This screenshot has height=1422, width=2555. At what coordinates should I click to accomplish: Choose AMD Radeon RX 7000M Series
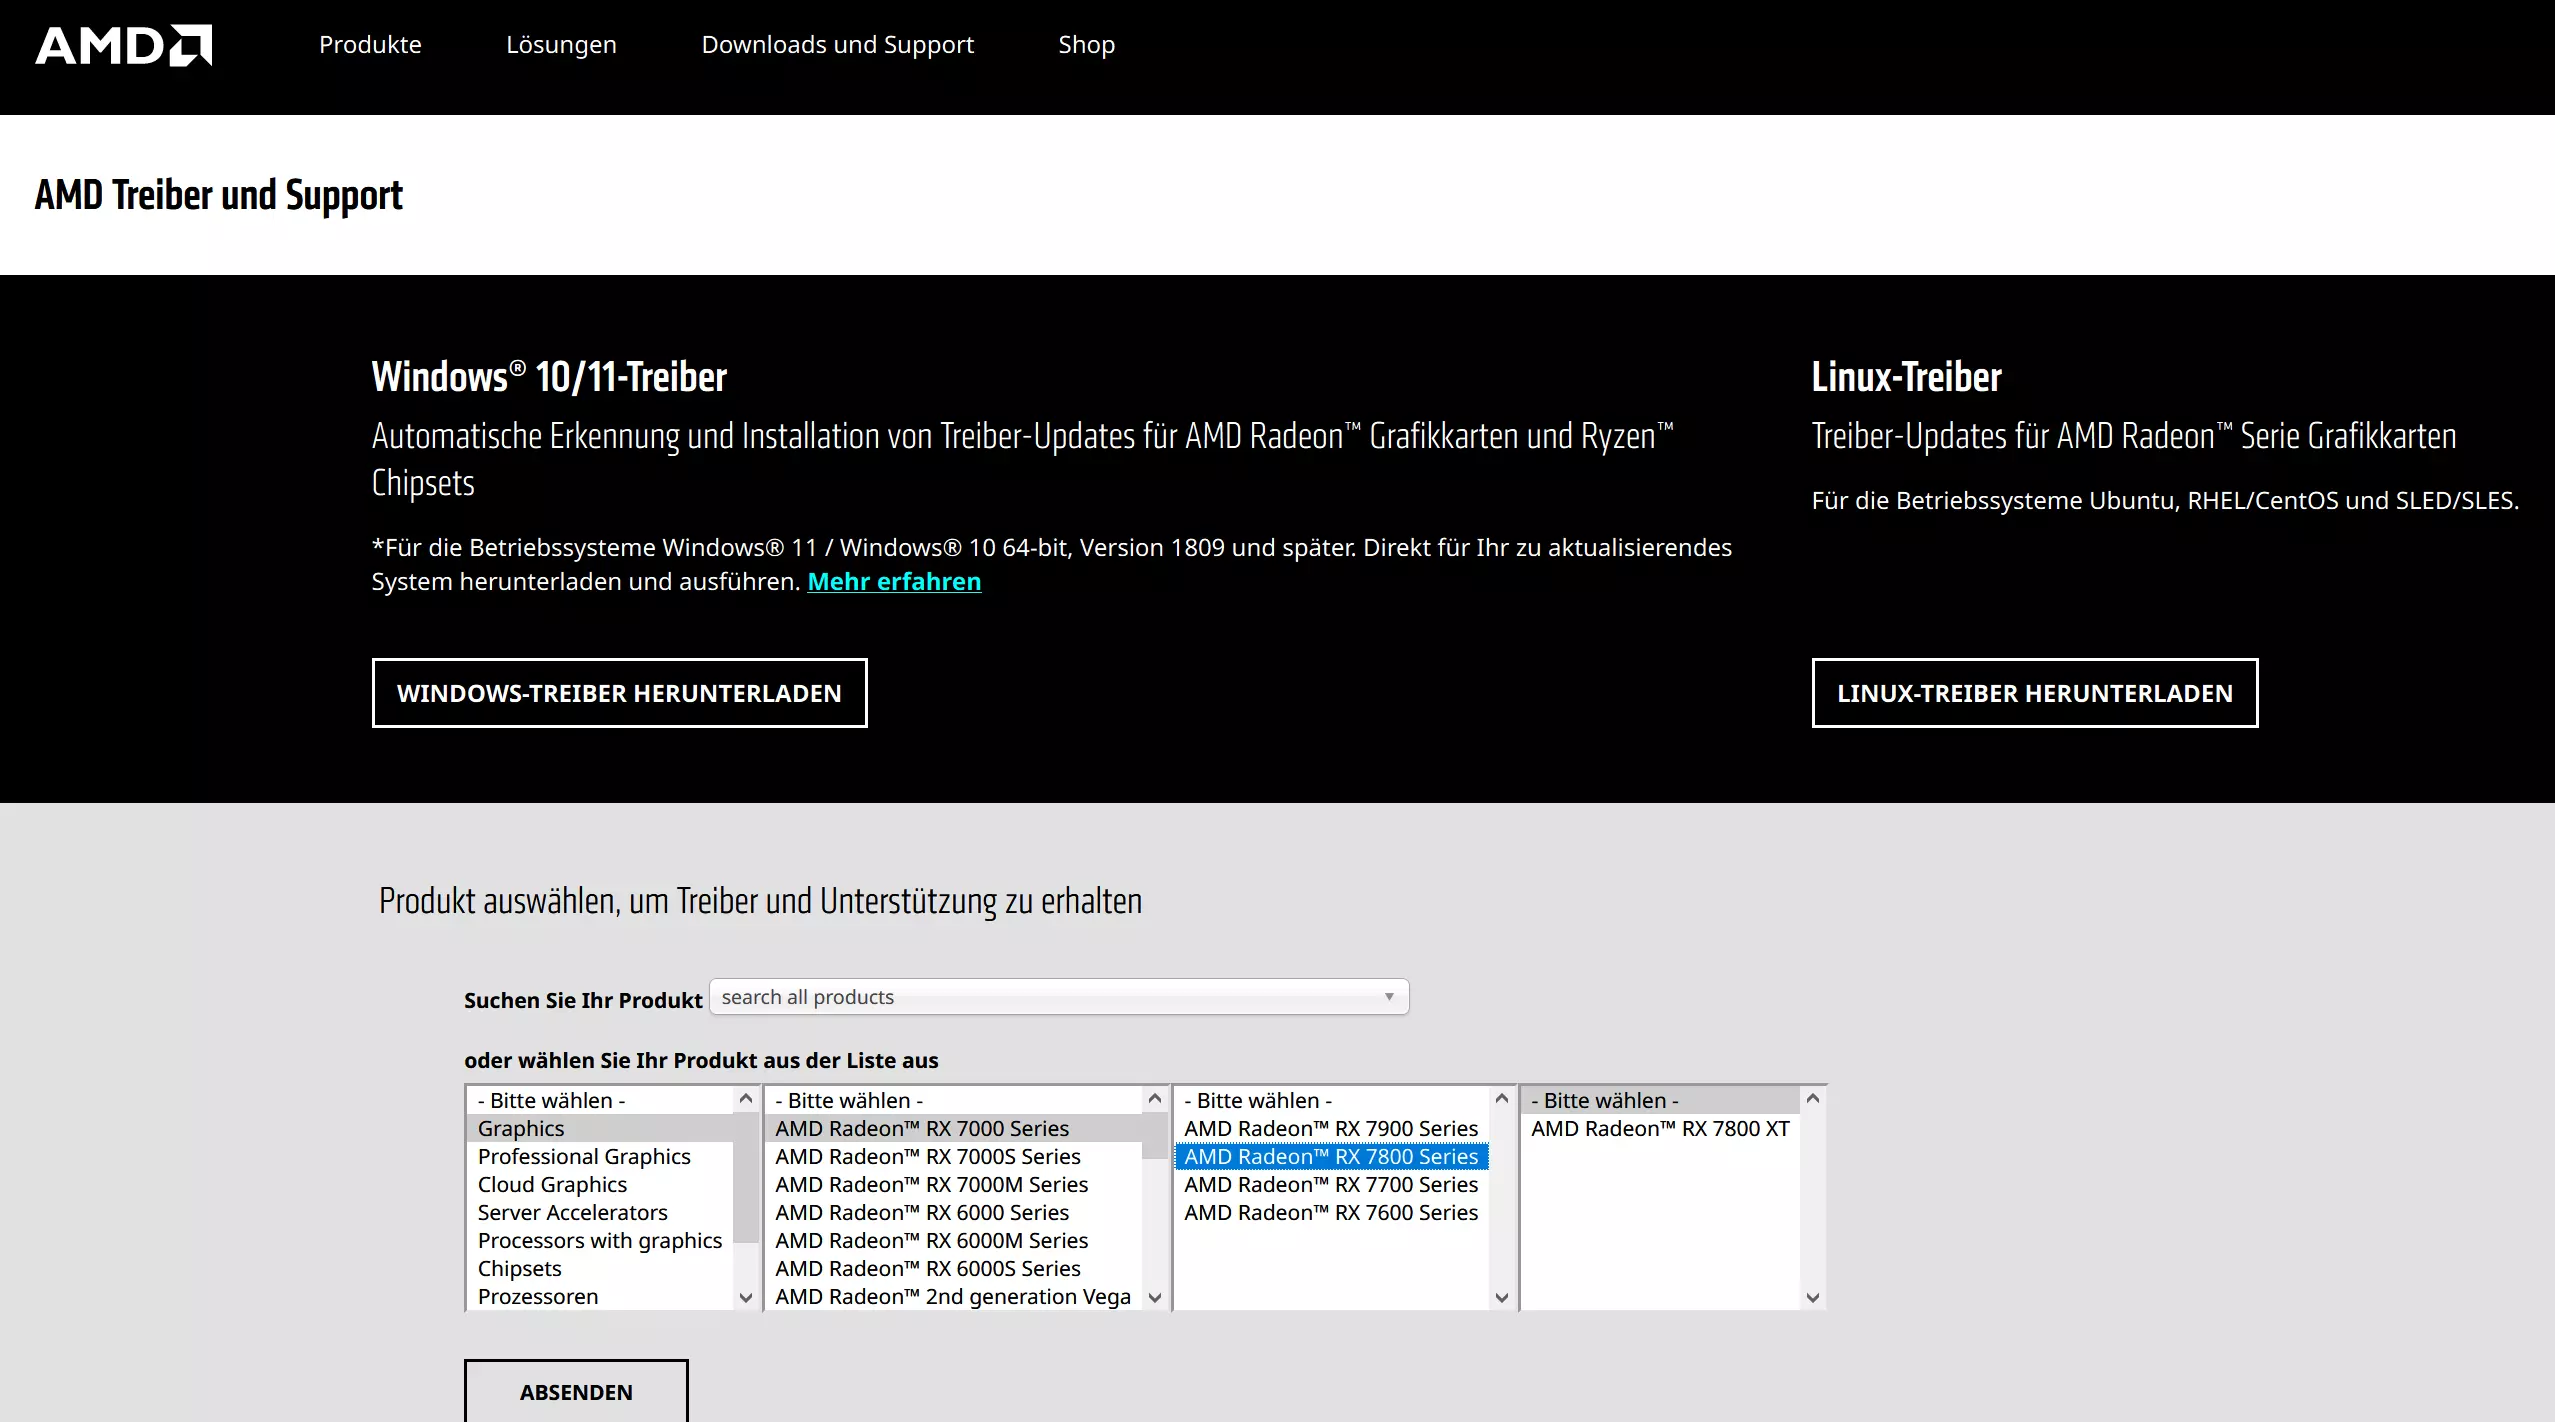tap(954, 1184)
